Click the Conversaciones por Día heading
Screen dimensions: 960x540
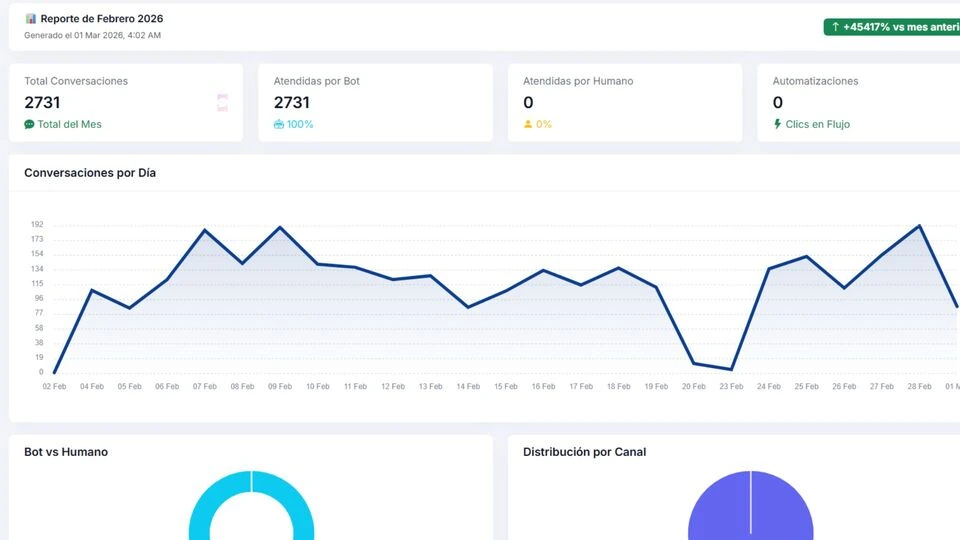[x=90, y=173]
